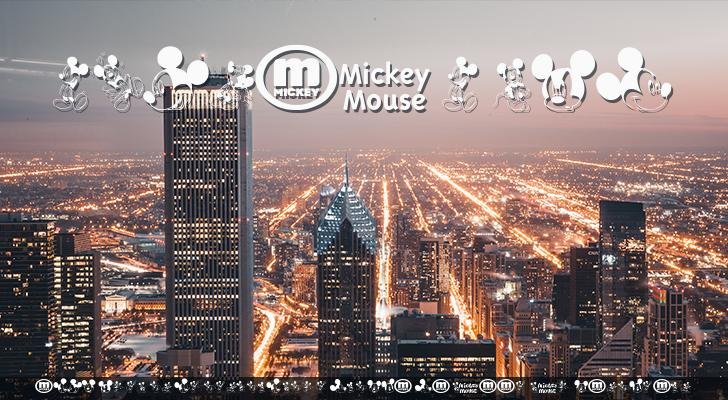
Task: Click the first small "Mickey Mouse" text in bottom strip
Action: [x=464, y=386]
